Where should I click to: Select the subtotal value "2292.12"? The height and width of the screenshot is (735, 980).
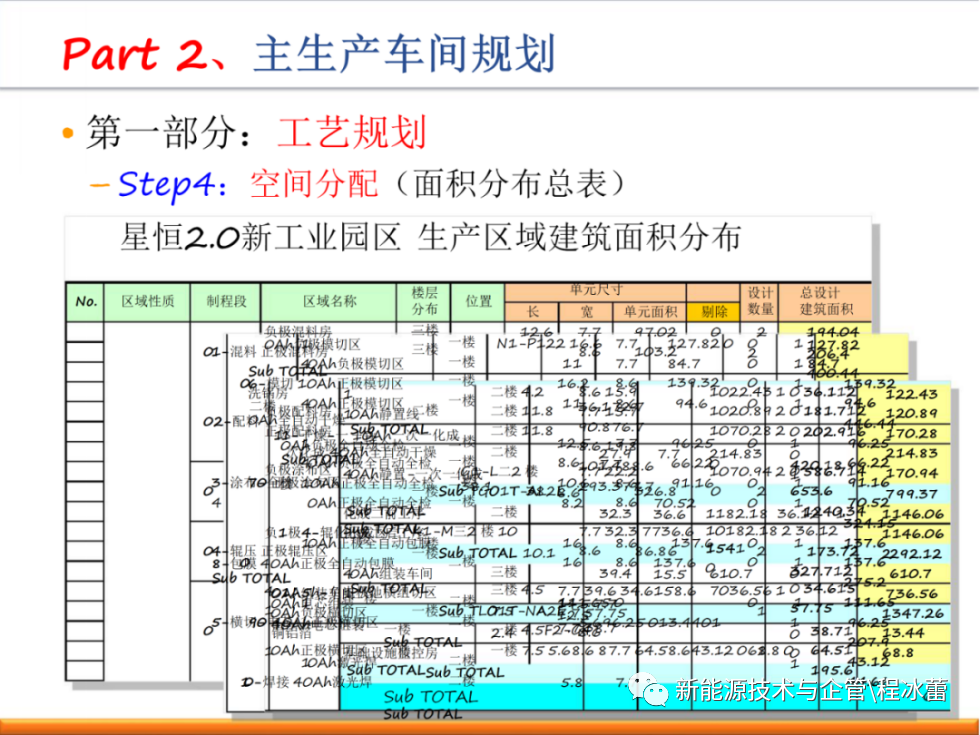click(x=911, y=554)
